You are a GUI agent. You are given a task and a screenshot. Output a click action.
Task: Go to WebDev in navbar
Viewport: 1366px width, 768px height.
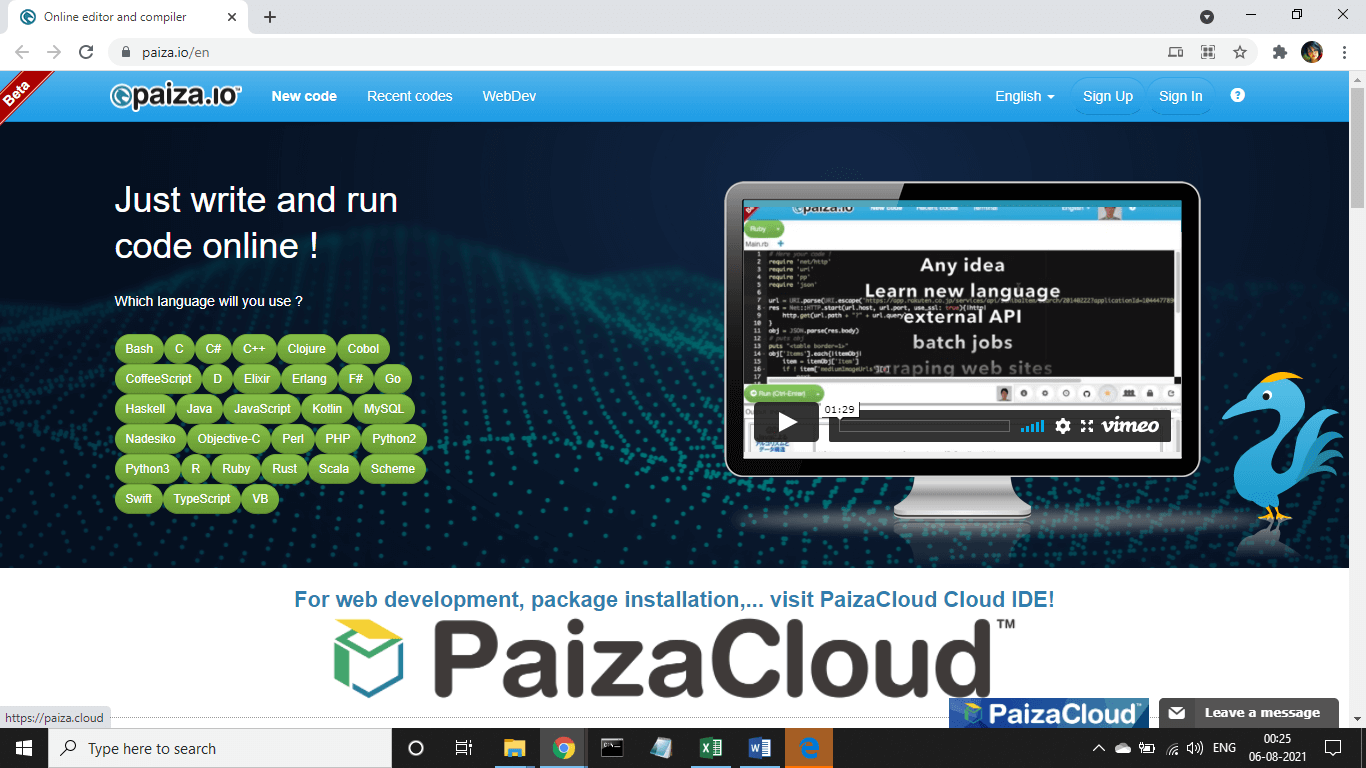pyautogui.click(x=509, y=96)
